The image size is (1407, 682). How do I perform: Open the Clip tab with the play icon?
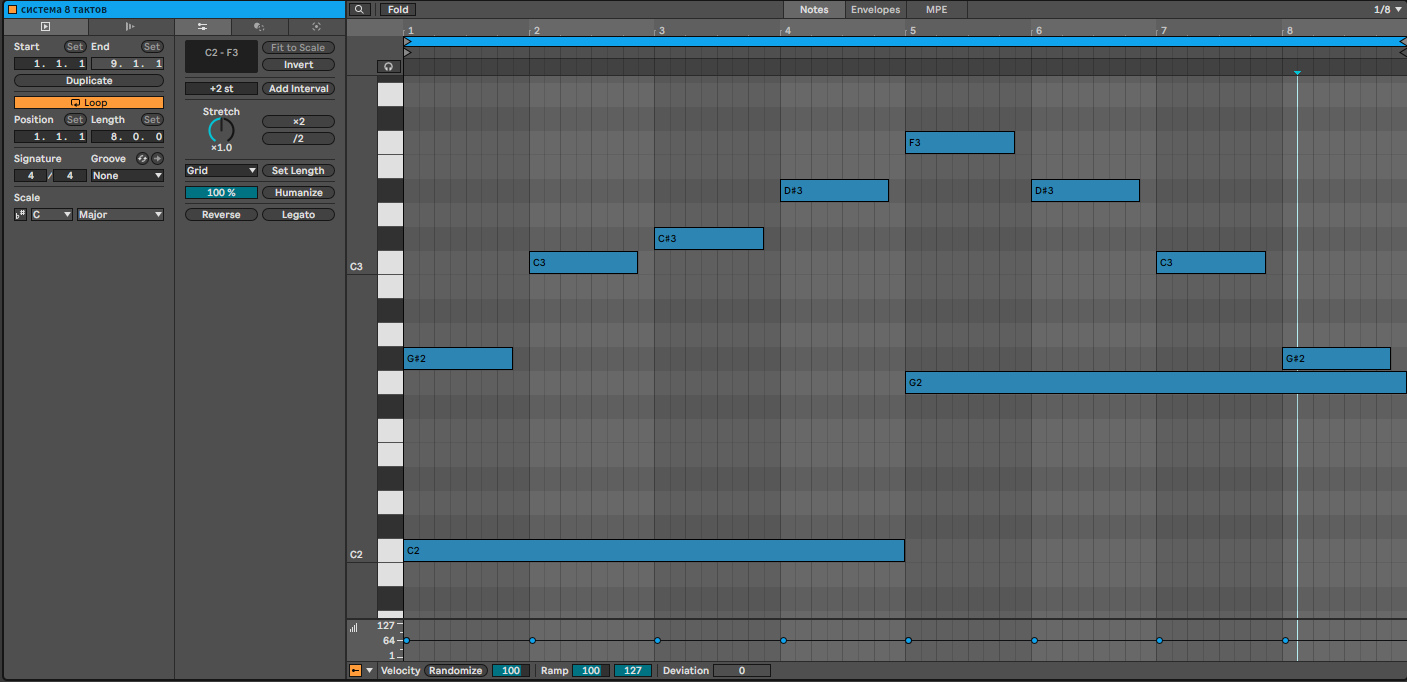pyautogui.click(x=45, y=27)
